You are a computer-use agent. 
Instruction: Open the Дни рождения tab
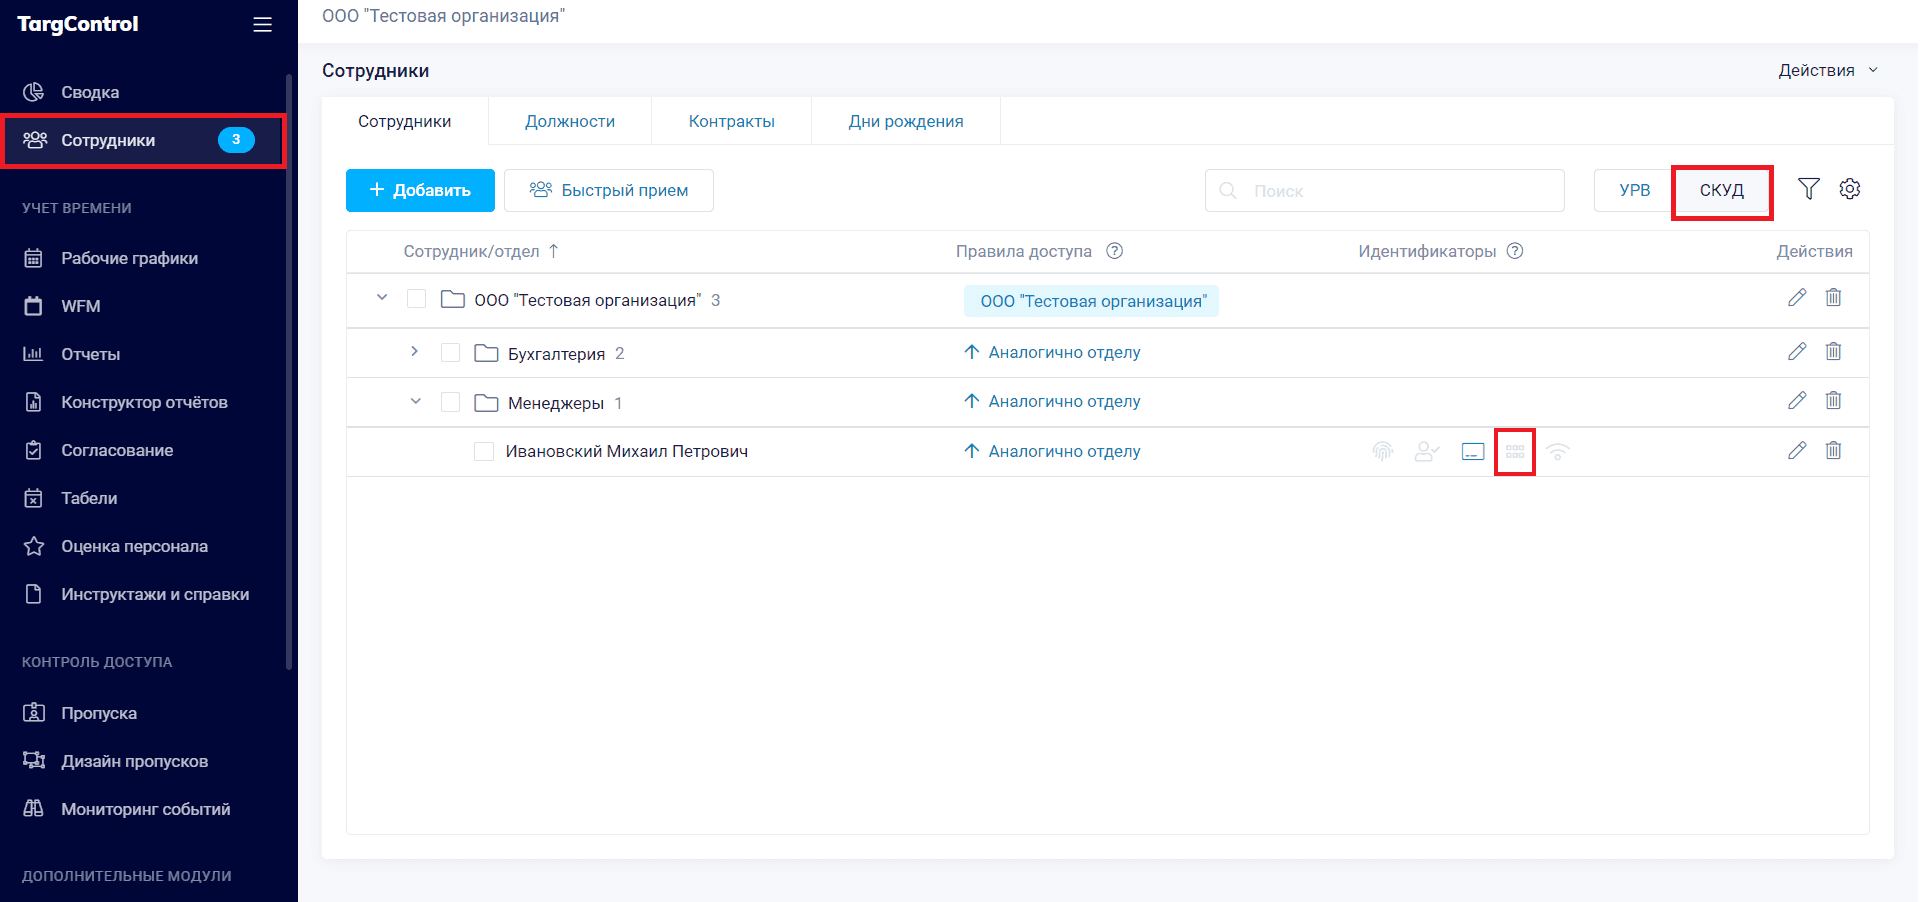905,120
